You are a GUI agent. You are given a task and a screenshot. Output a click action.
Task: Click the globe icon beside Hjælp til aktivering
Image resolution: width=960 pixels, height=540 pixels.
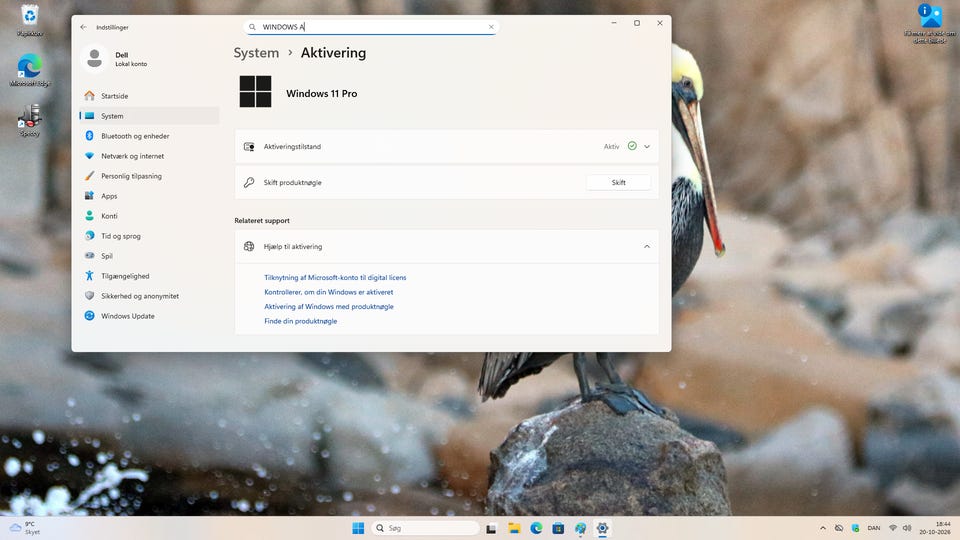[249, 246]
